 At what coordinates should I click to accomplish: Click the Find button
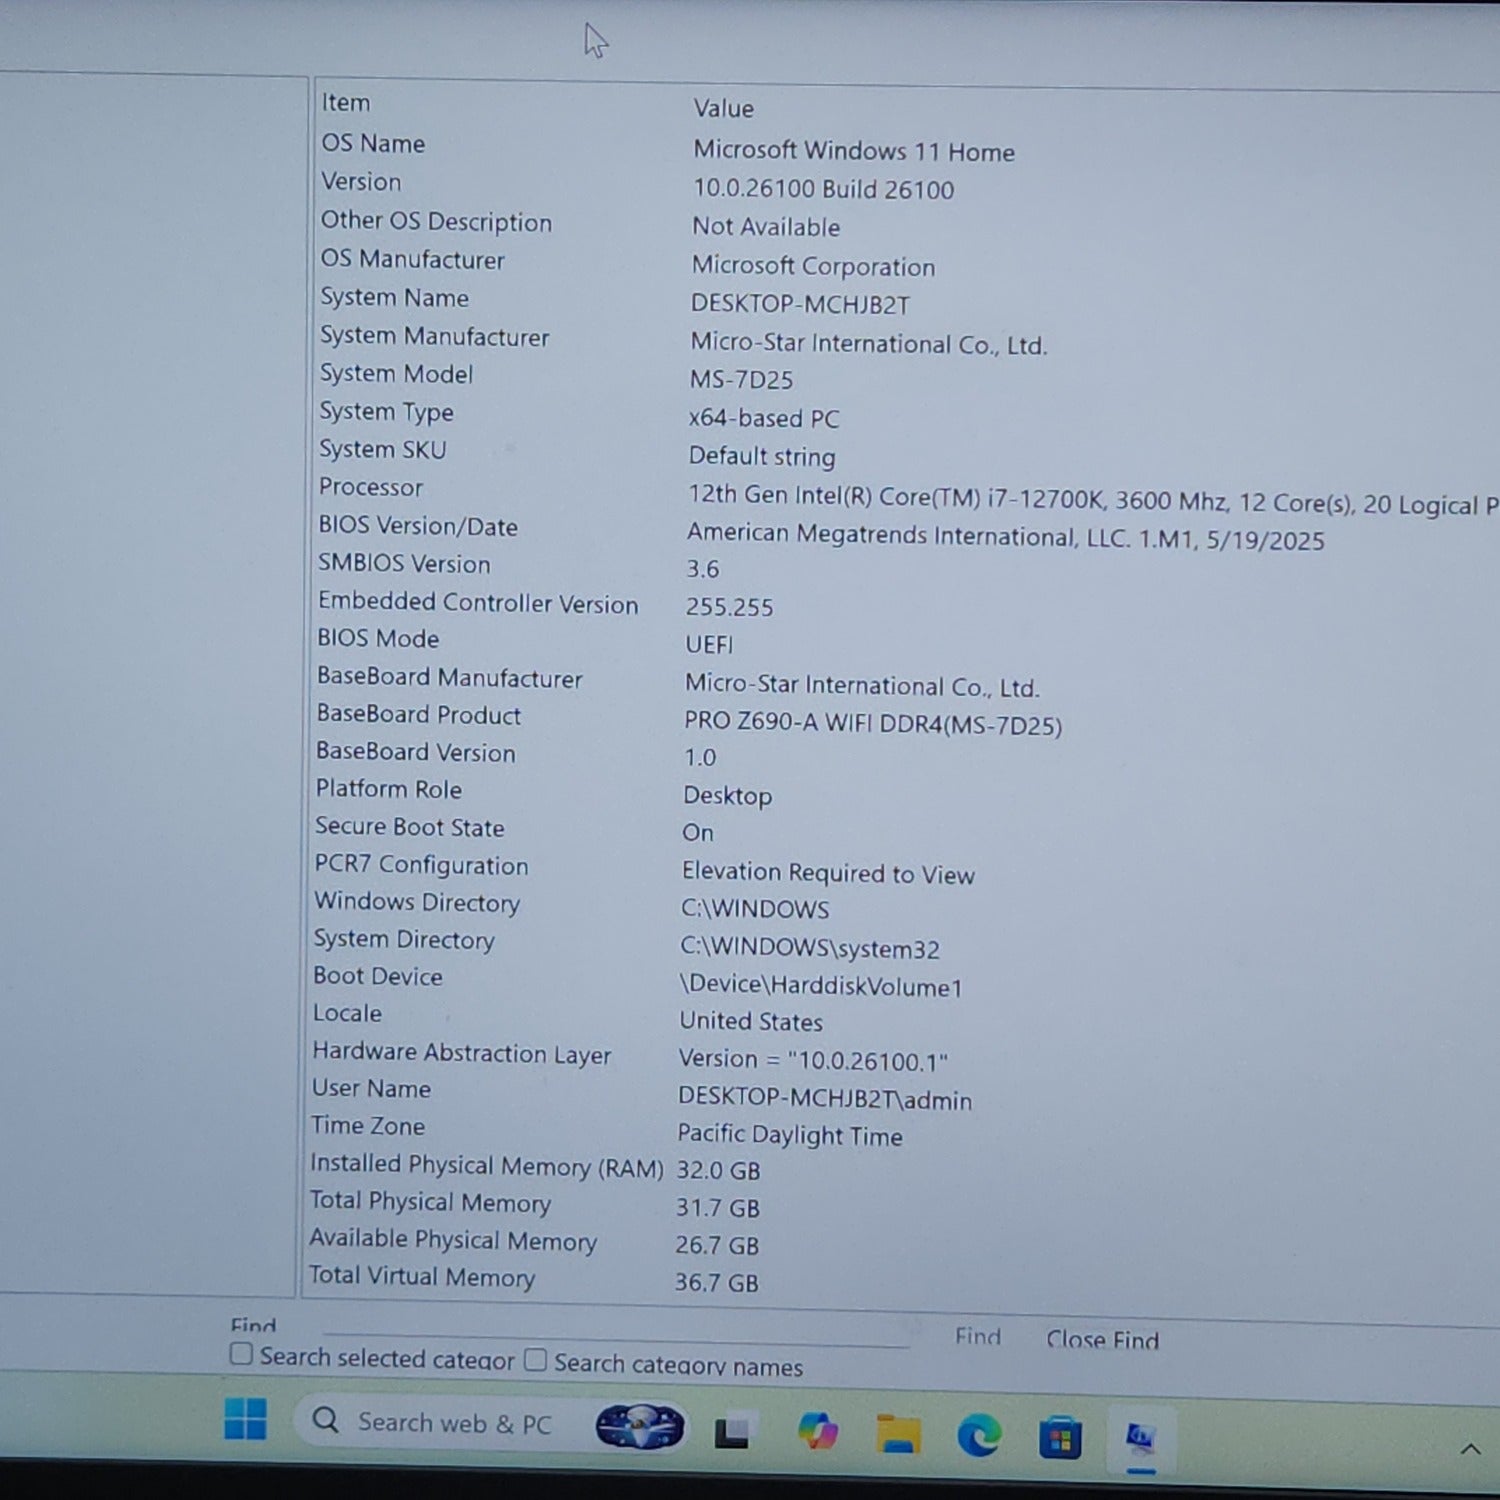click(977, 1337)
